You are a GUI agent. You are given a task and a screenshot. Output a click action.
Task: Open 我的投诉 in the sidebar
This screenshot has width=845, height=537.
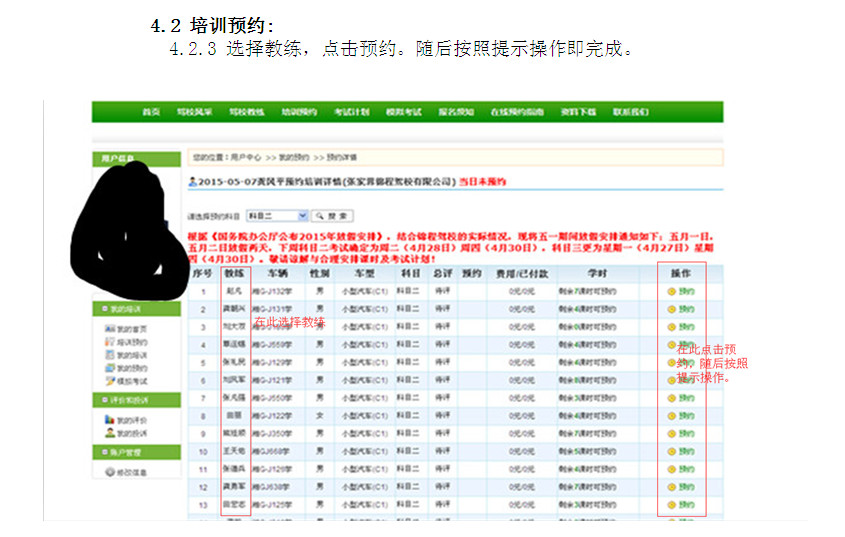[x=130, y=433]
